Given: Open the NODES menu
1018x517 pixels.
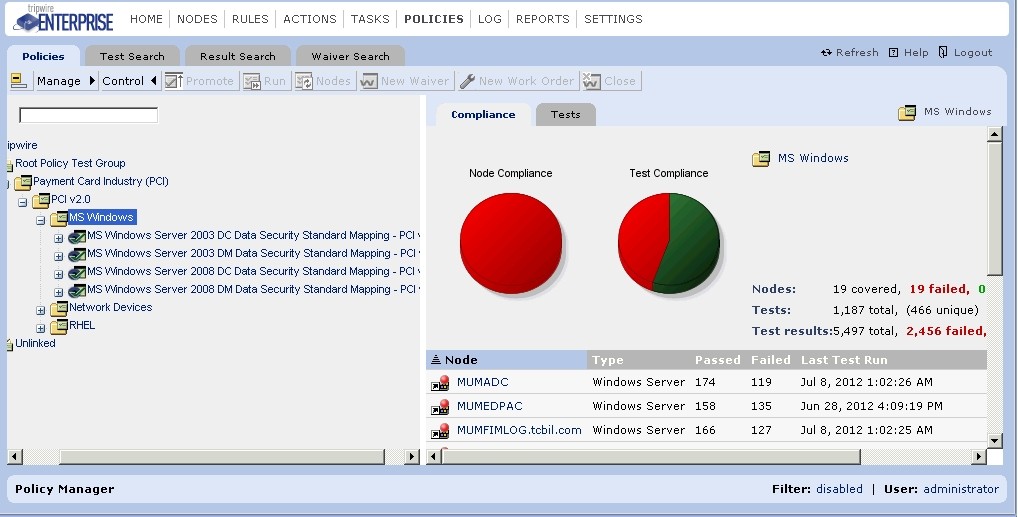Looking at the screenshot, I should 197,19.
